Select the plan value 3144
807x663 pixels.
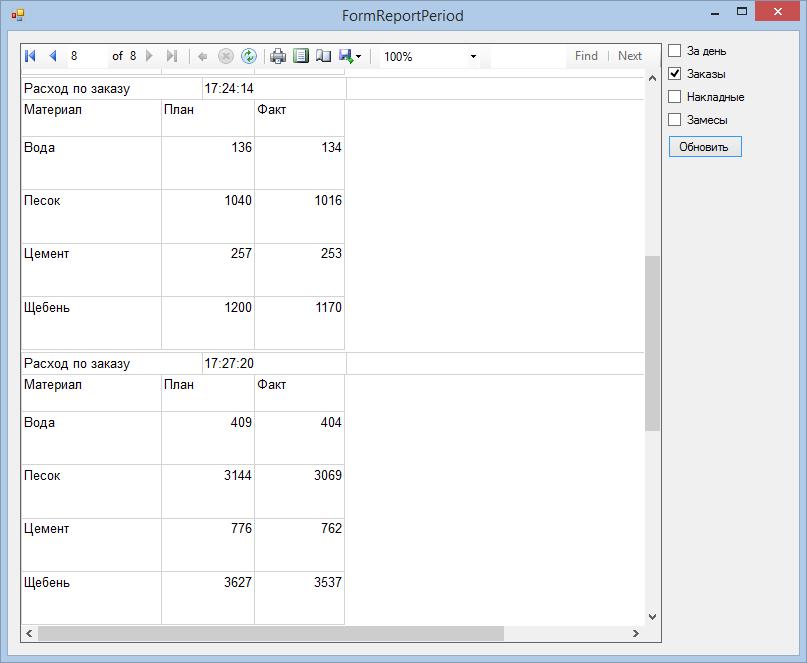(x=238, y=475)
